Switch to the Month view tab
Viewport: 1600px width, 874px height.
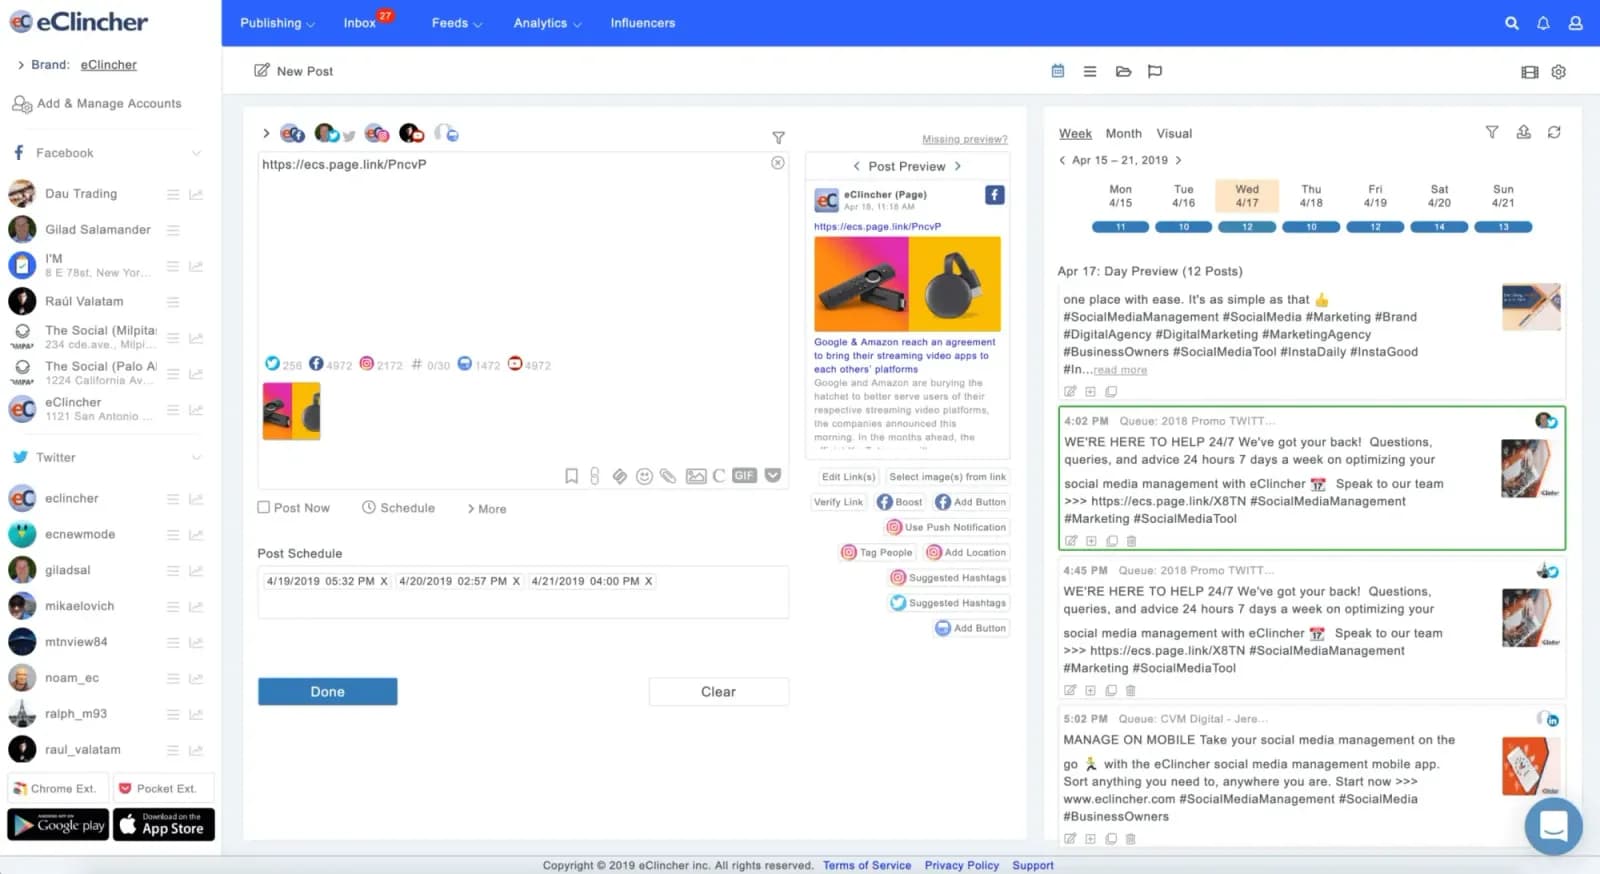pos(1123,133)
